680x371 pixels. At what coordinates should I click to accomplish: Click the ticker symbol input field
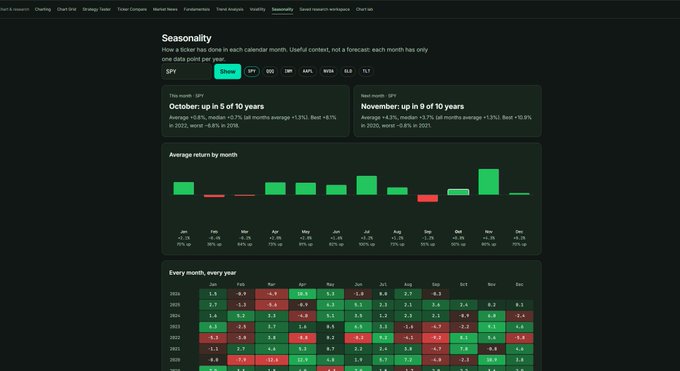(186, 72)
